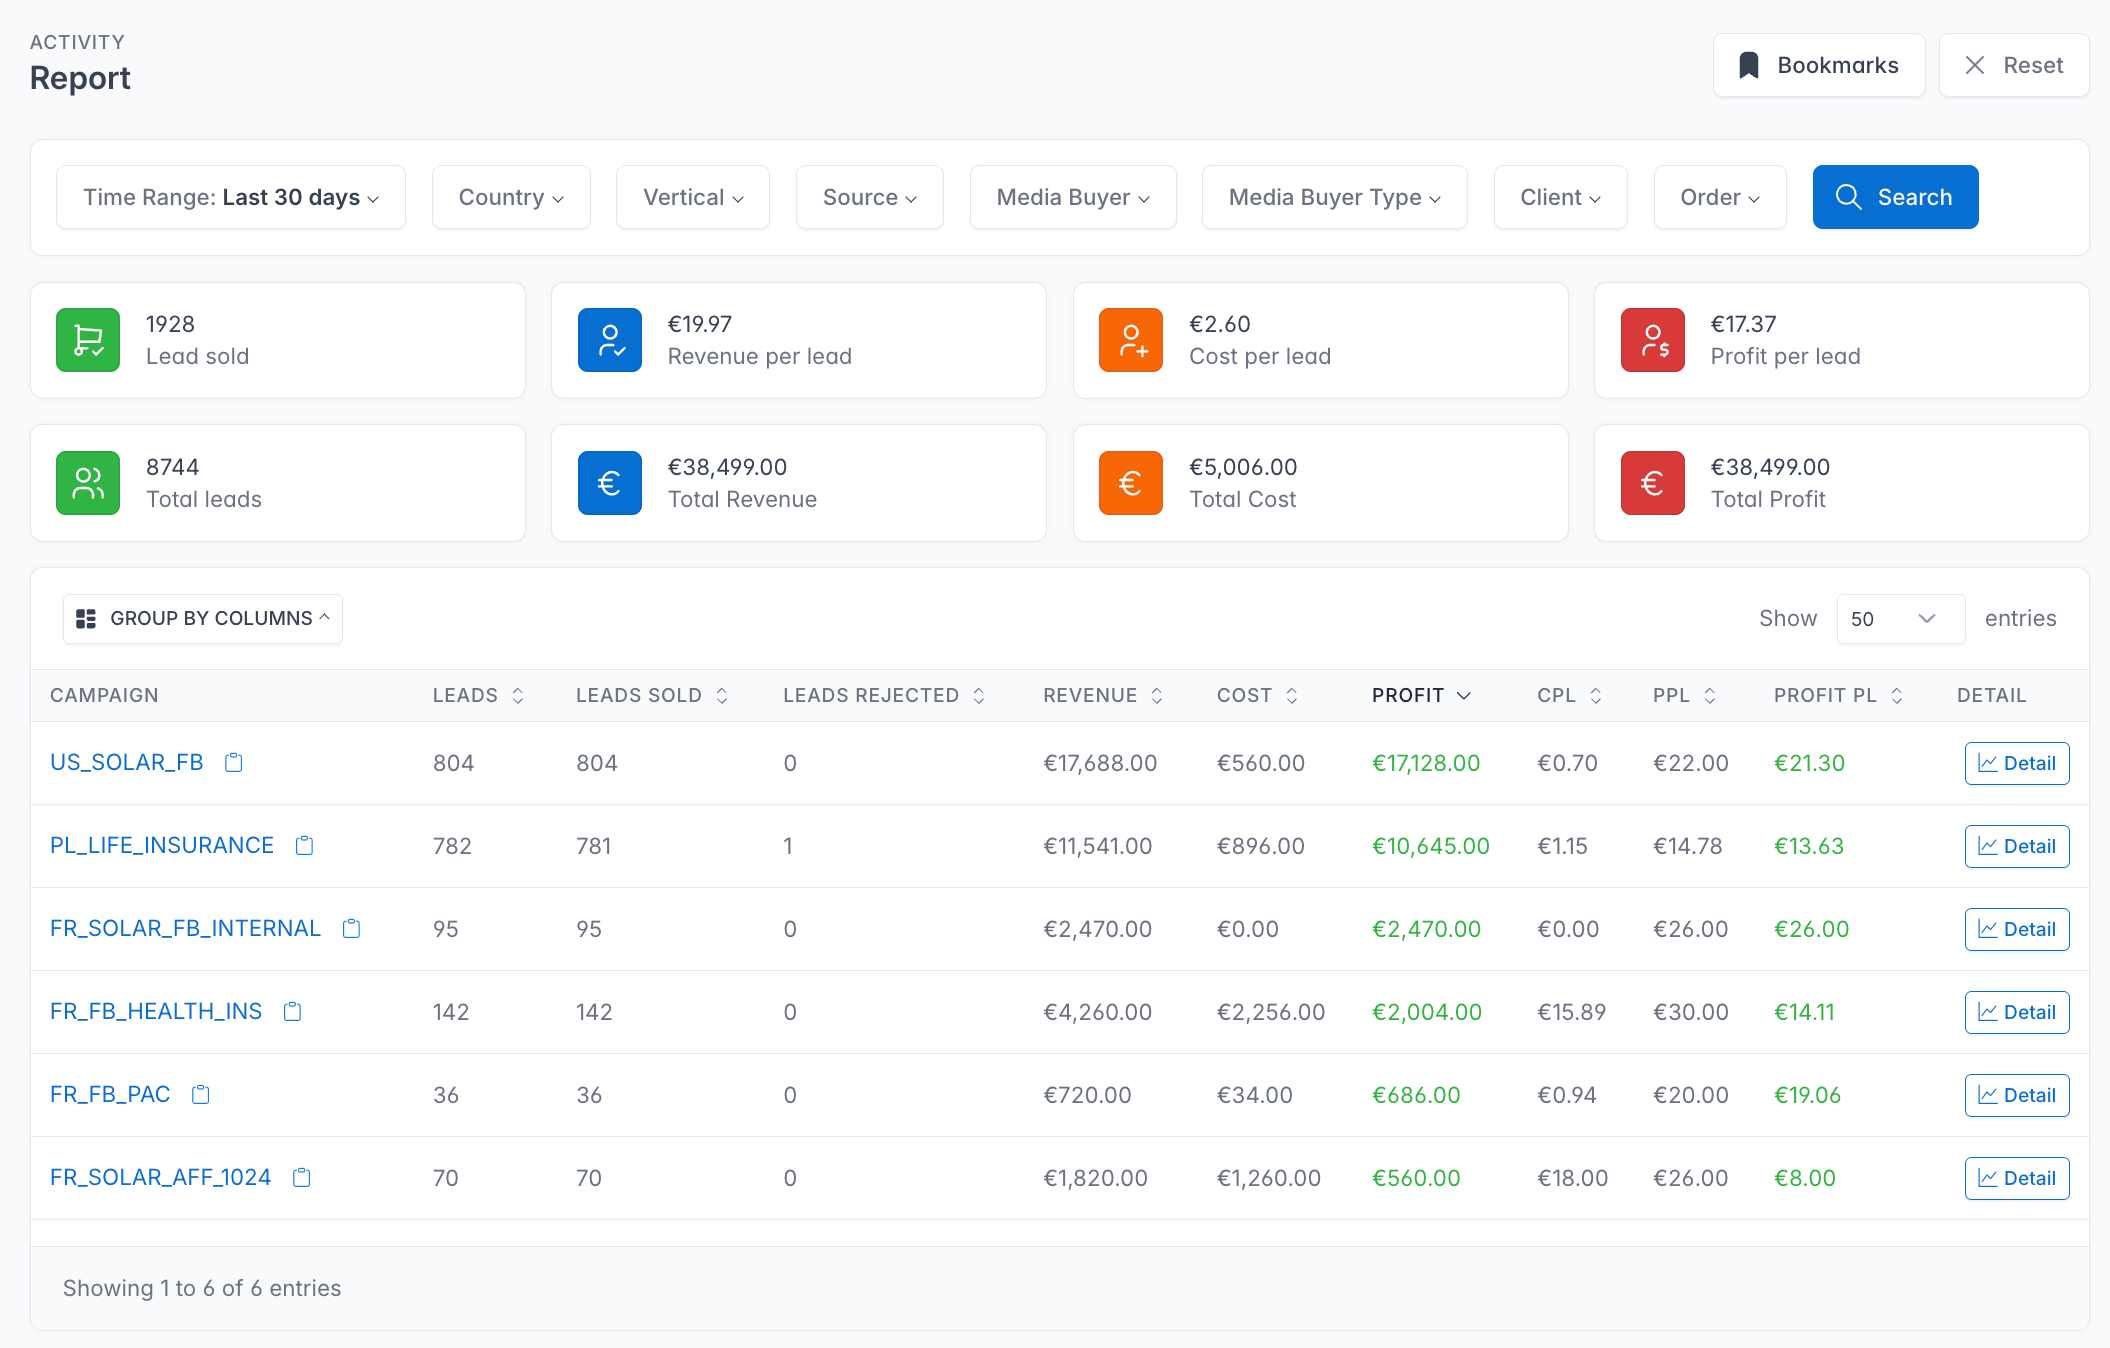This screenshot has width=2110, height=1348.
Task: Click the green Lead sold cart icon
Action: click(x=88, y=340)
